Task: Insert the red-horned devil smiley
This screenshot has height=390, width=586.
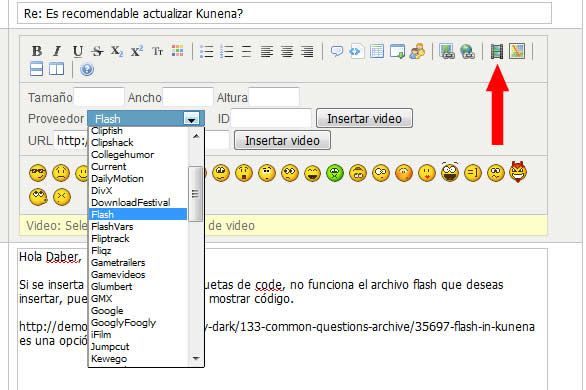Action: tap(518, 172)
